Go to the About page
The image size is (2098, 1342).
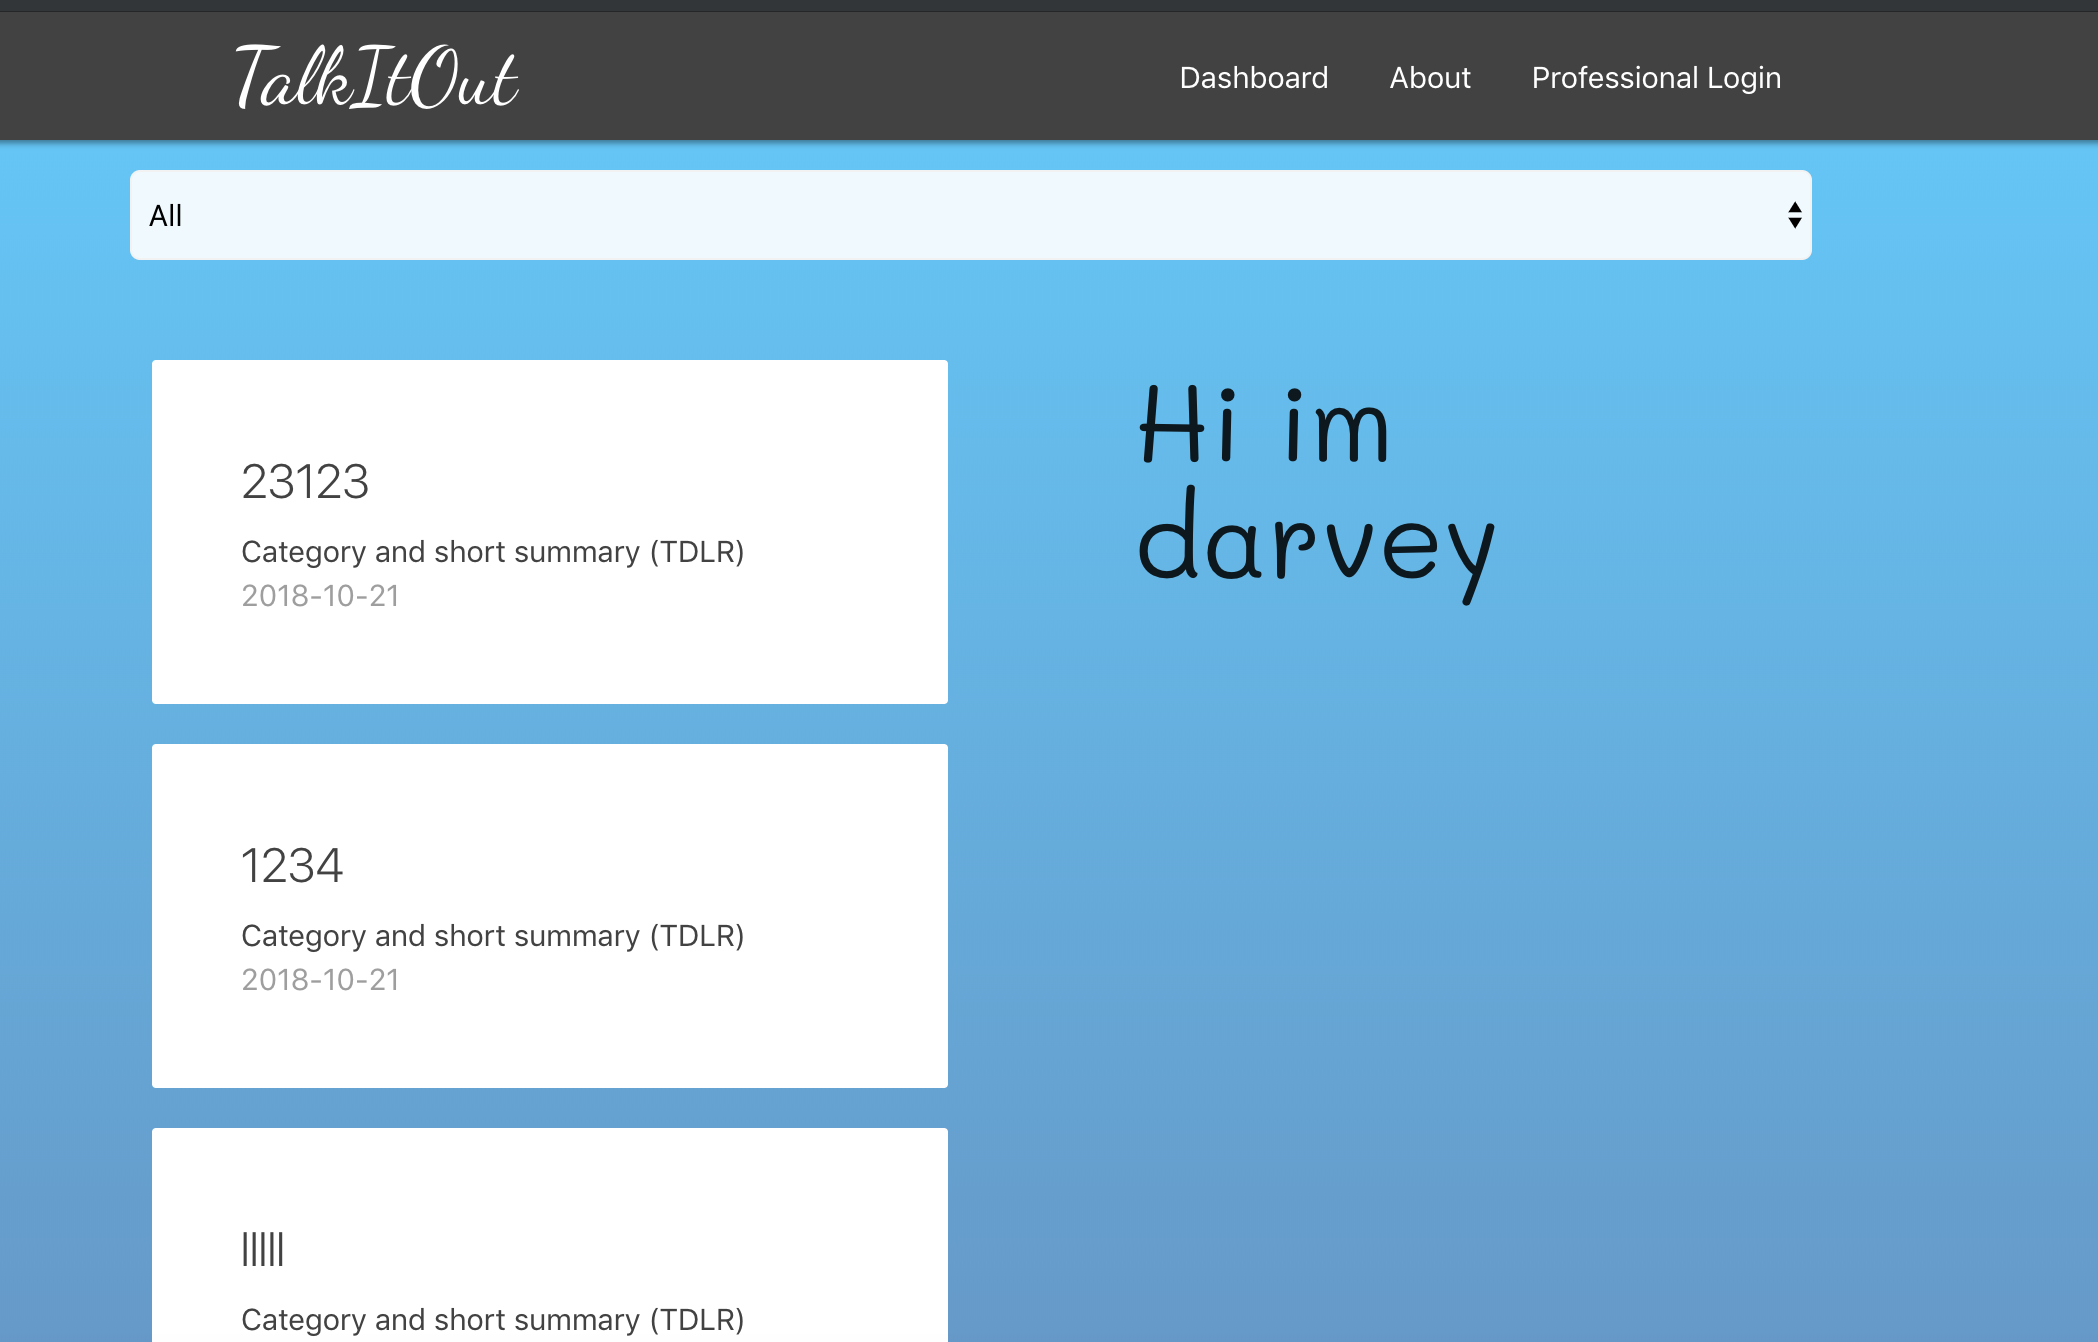(x=1429, y=78)
